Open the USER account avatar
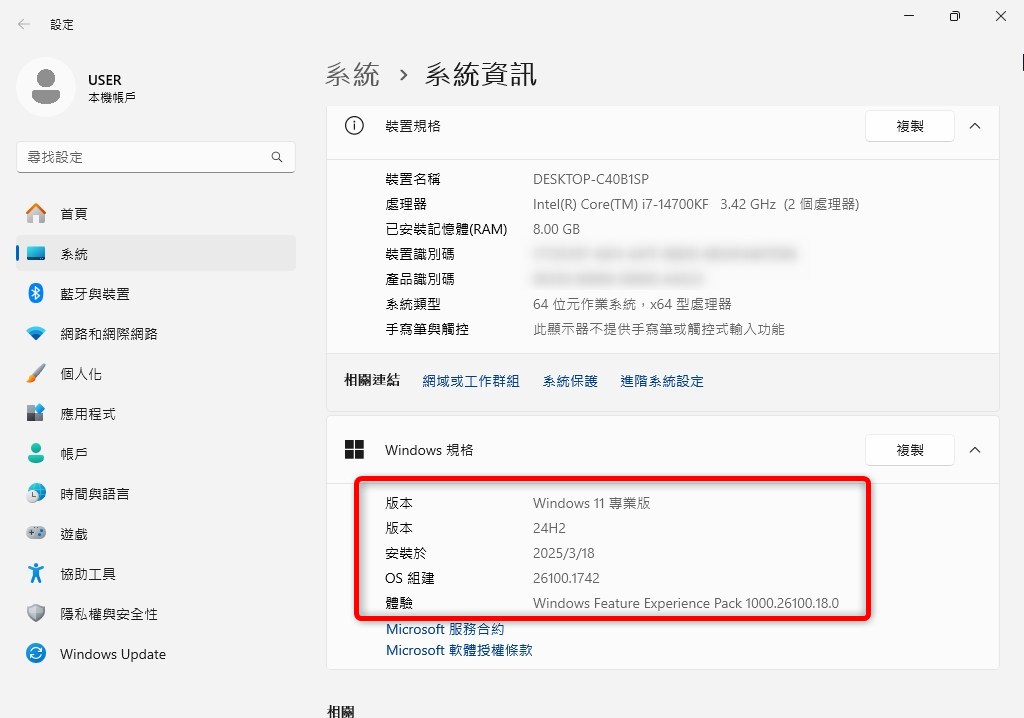 pyautogui.click(x=46, y=87)
